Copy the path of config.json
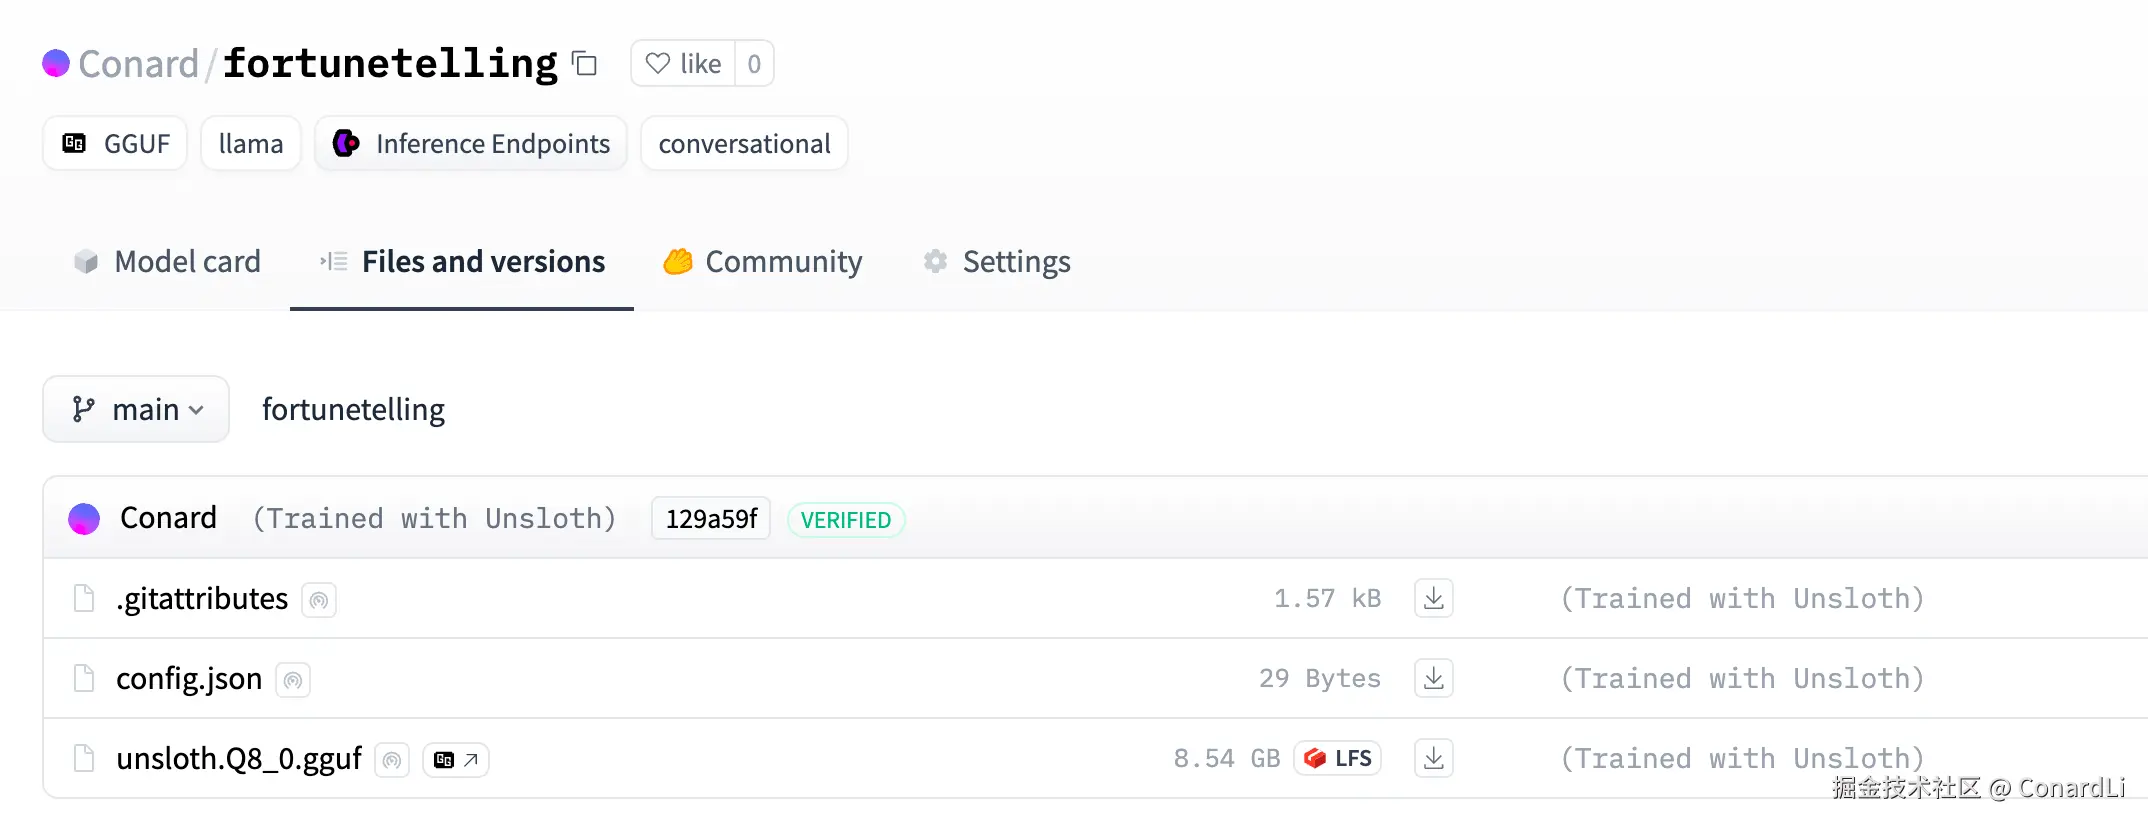The width and height of the screenshot is (2148, 824). [292, 680]
